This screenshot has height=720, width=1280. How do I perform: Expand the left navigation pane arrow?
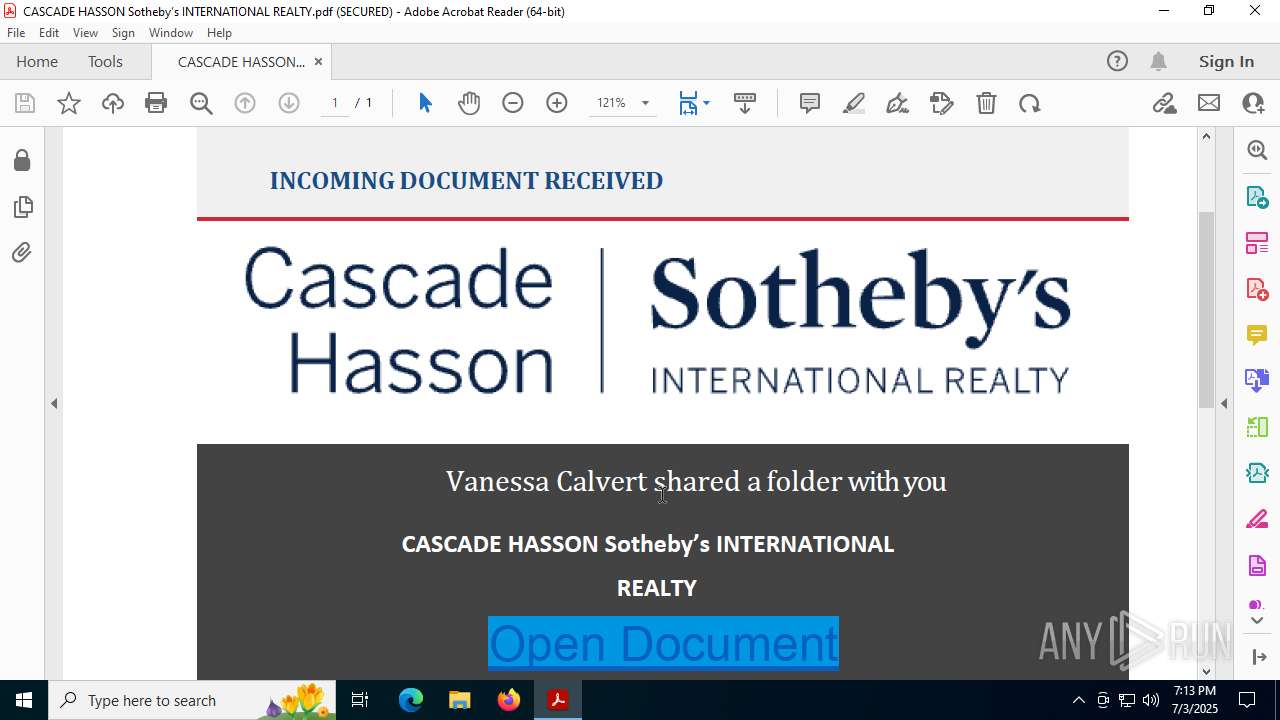click(x=54, y=403)
